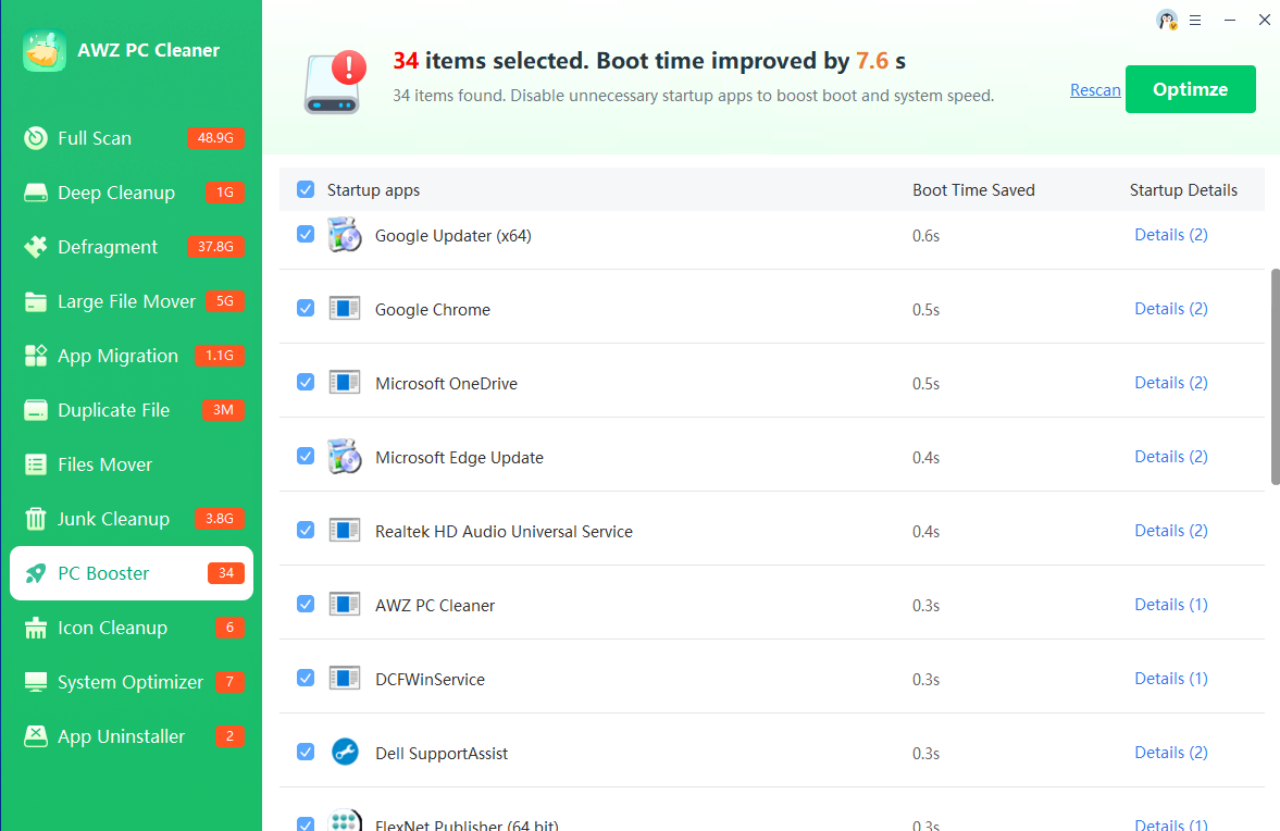Viewport: 1280px width, 831px height.
Task: Open Large File Mover section
Action: click(x=131, y=301)
